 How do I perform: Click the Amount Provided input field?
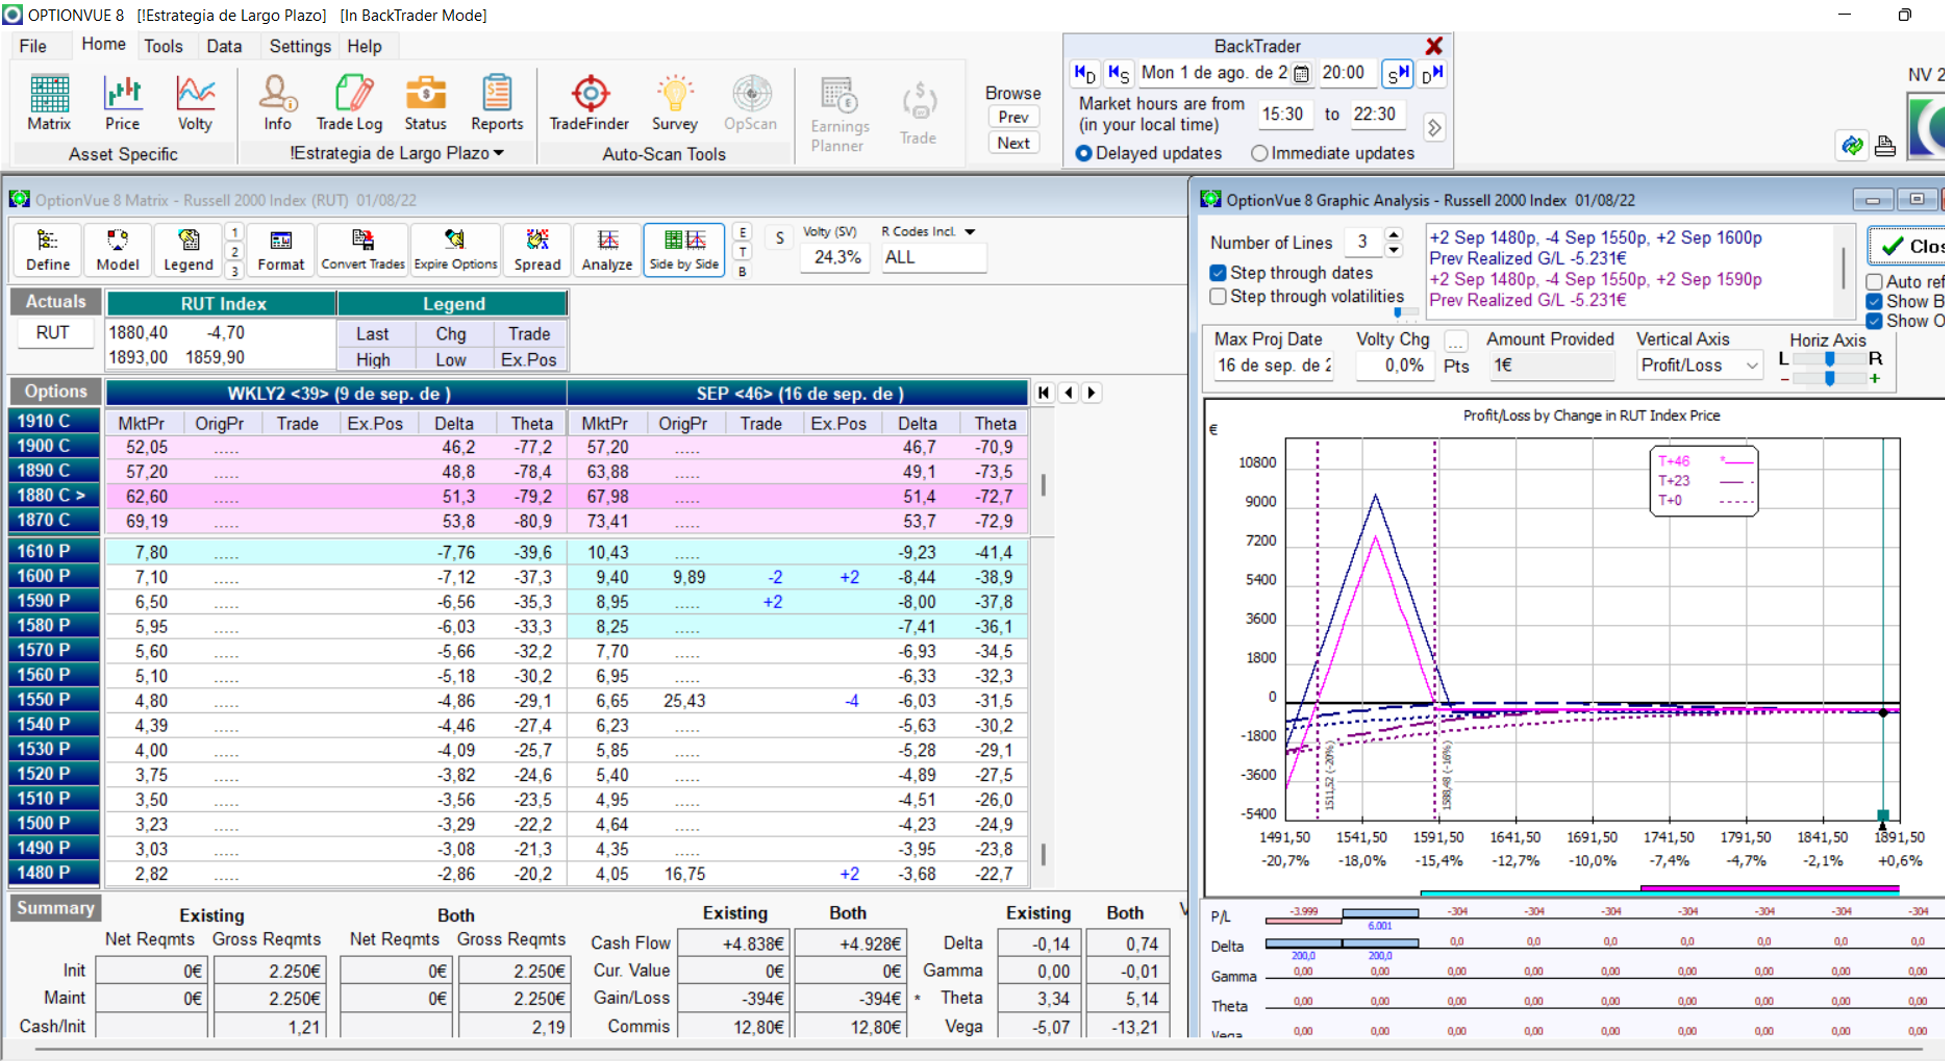tap(1551, 366)
